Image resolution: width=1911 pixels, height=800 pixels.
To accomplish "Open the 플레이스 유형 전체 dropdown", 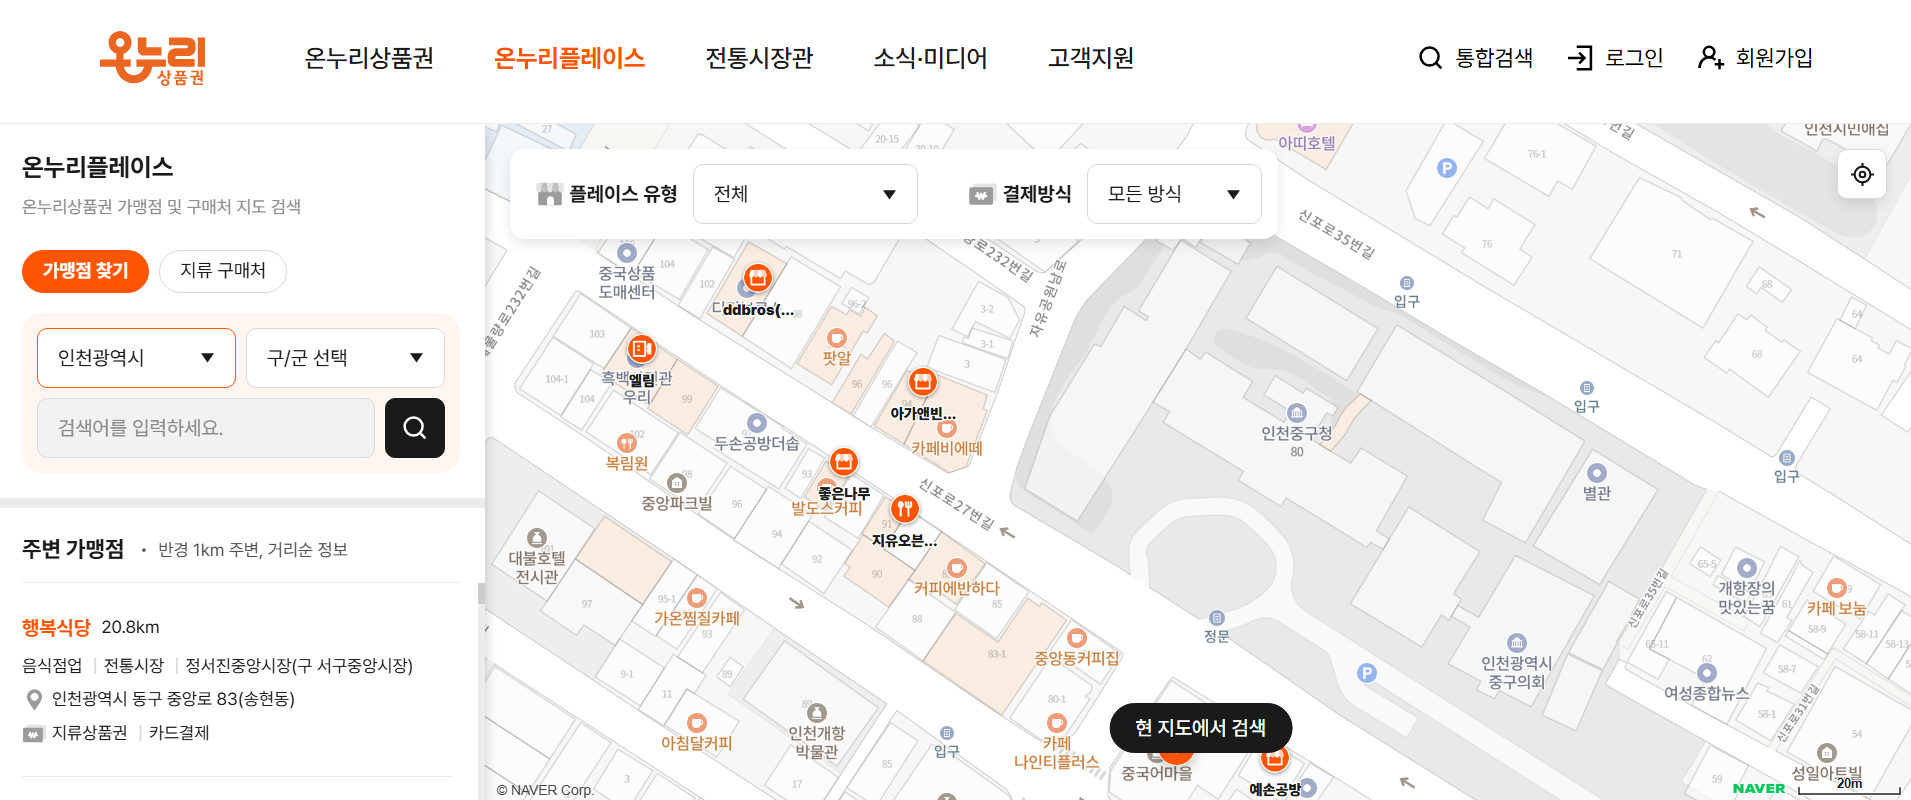I will (x=805, y=194).
